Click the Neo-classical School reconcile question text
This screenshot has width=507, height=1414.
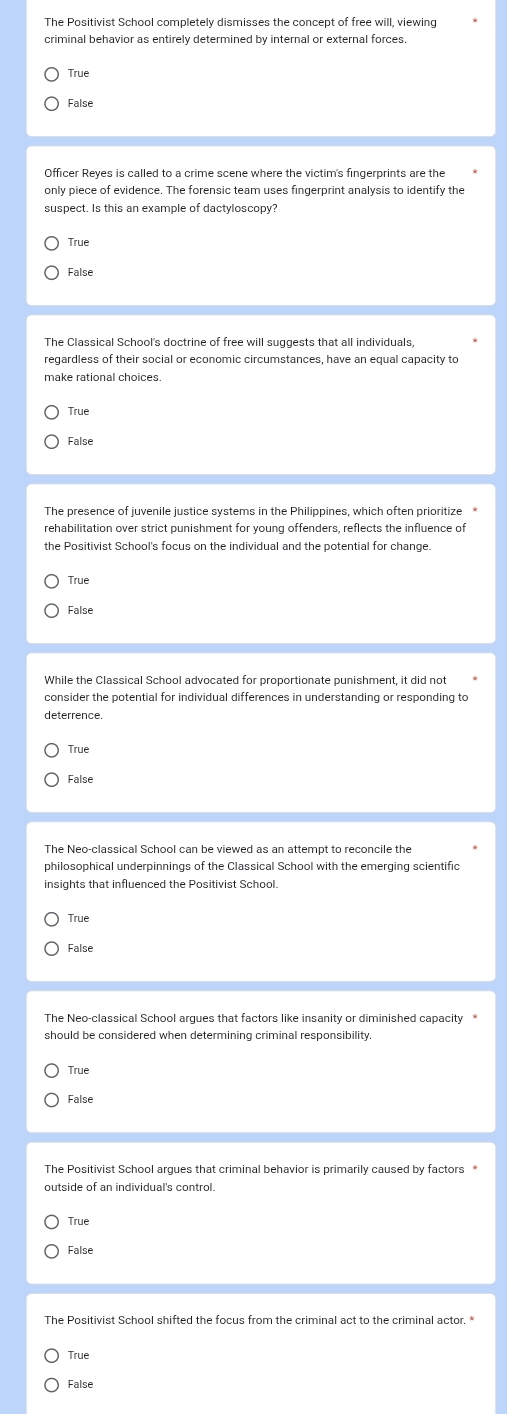point(252,867)
